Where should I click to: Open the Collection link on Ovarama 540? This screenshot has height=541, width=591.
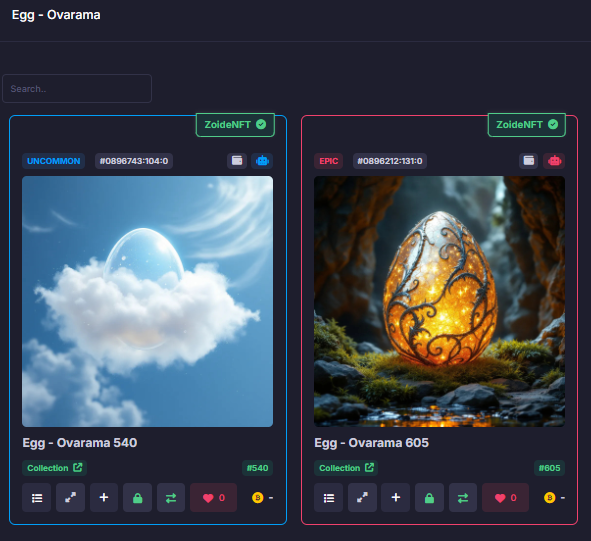(x=55, y=468)
